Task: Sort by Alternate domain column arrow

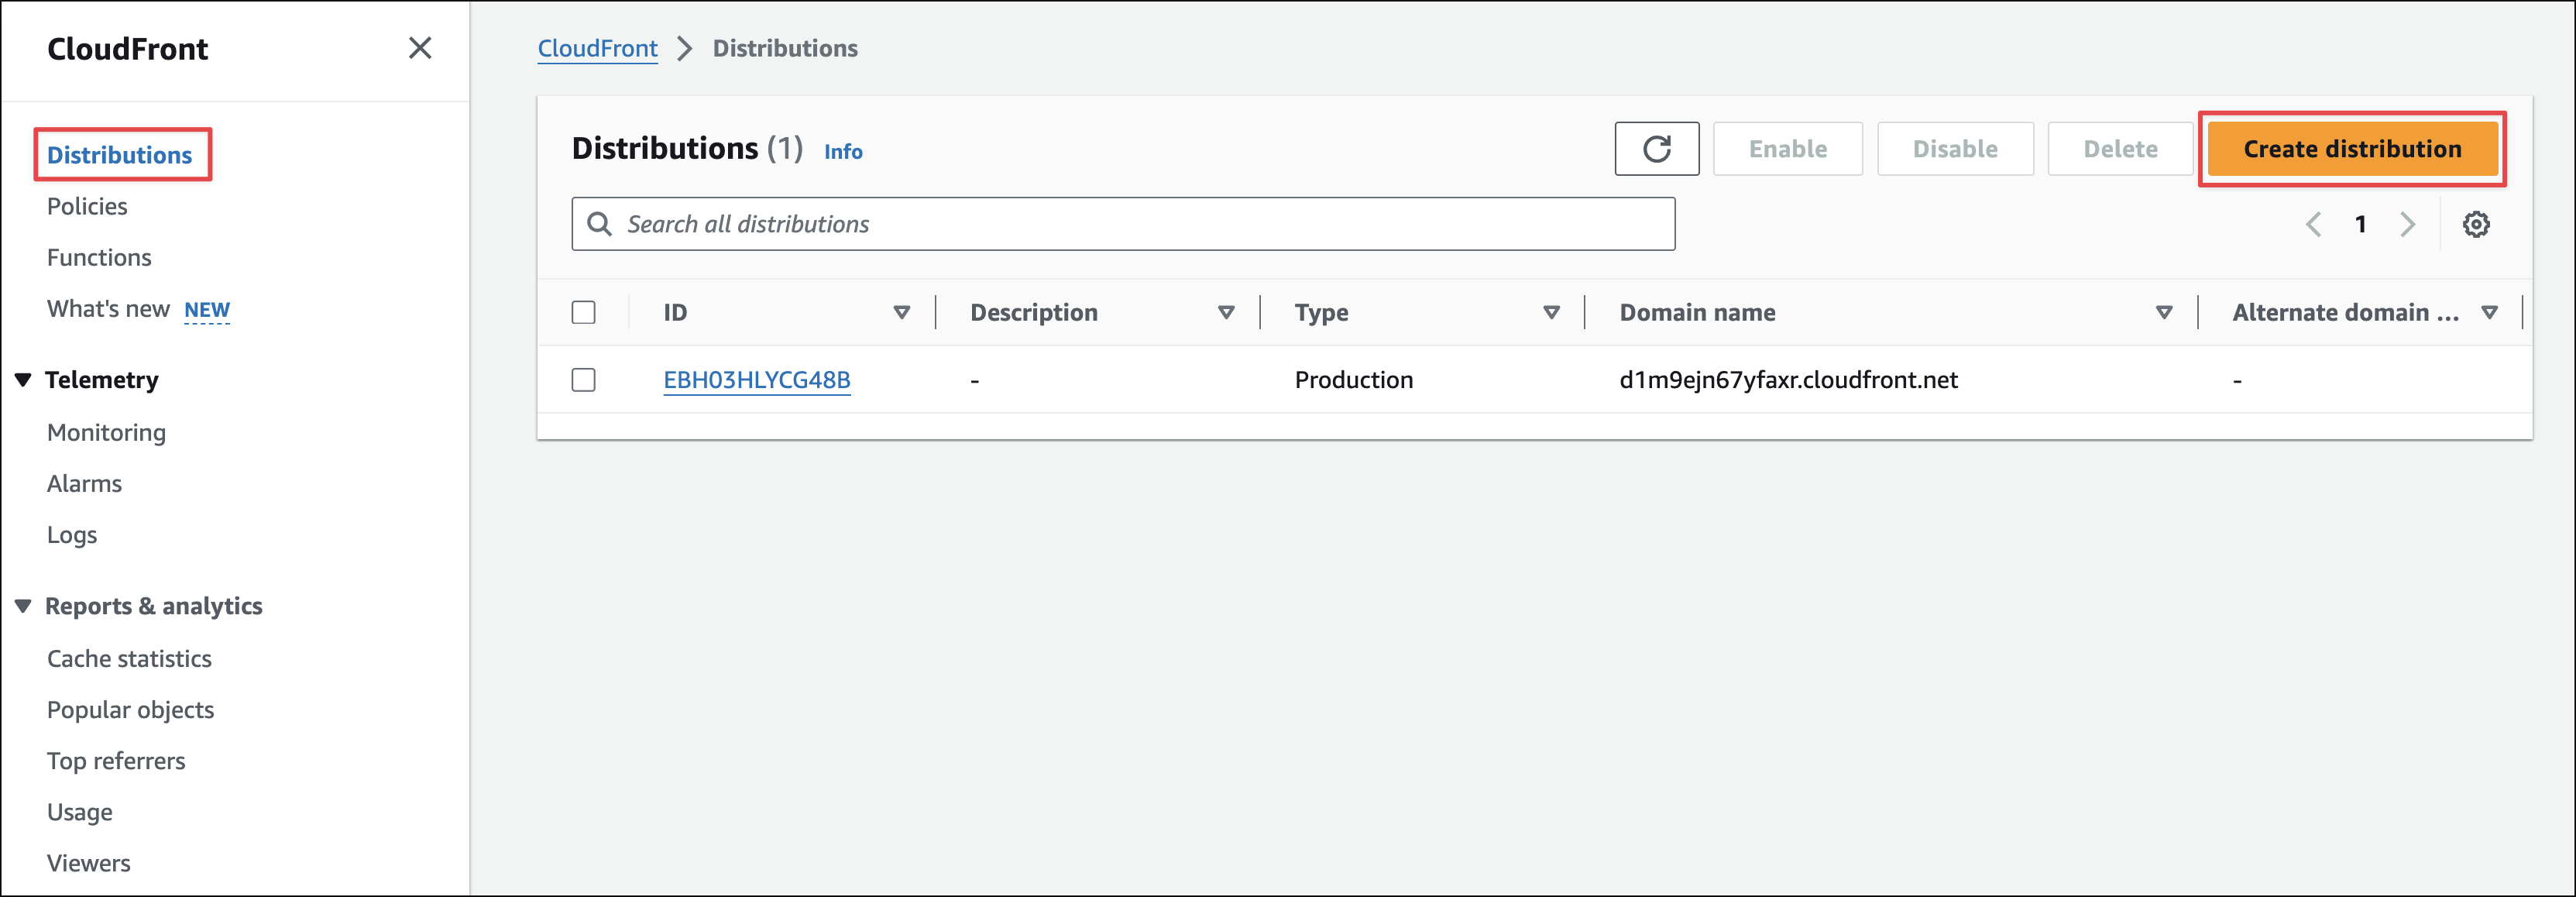Action: click(2489, 313)
